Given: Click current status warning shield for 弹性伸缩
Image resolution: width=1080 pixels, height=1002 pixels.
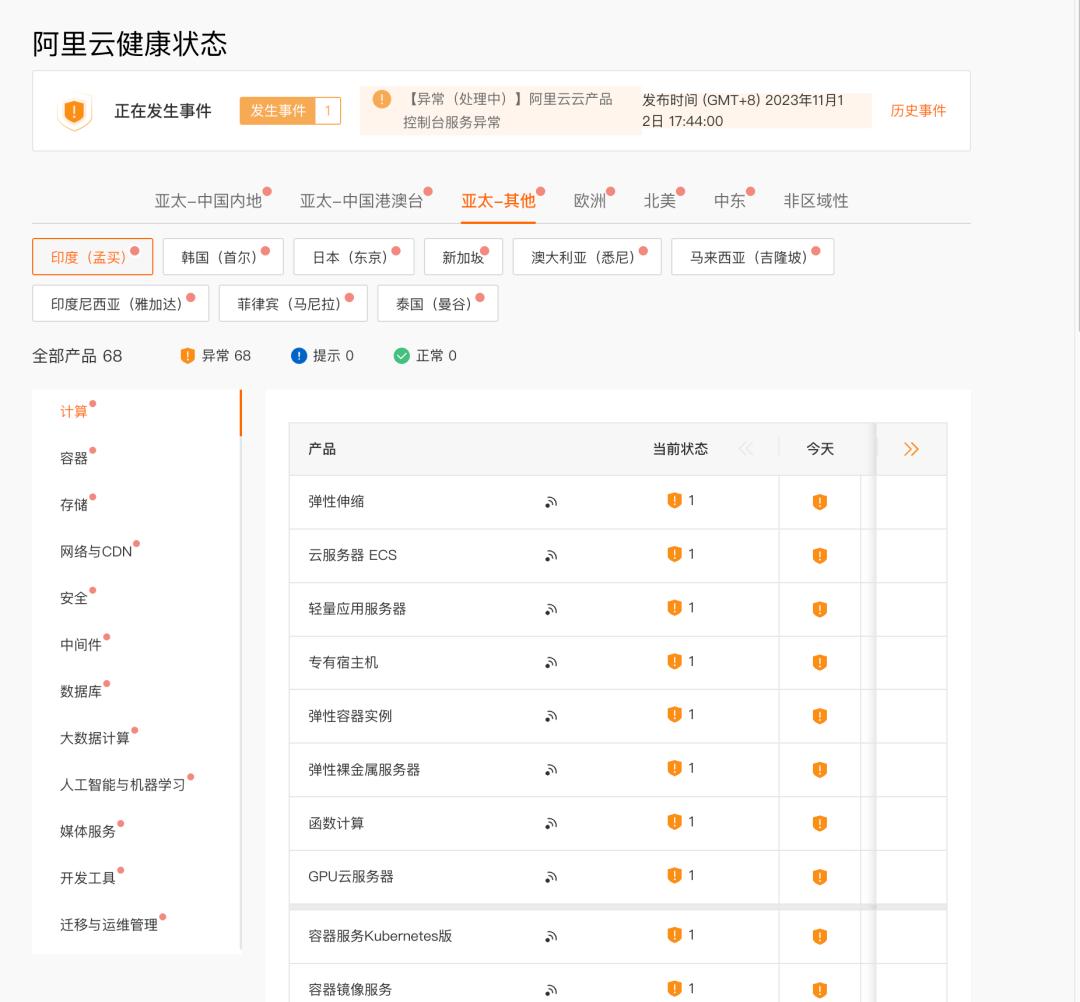Looking at the screenshot, I should (674, 501).
